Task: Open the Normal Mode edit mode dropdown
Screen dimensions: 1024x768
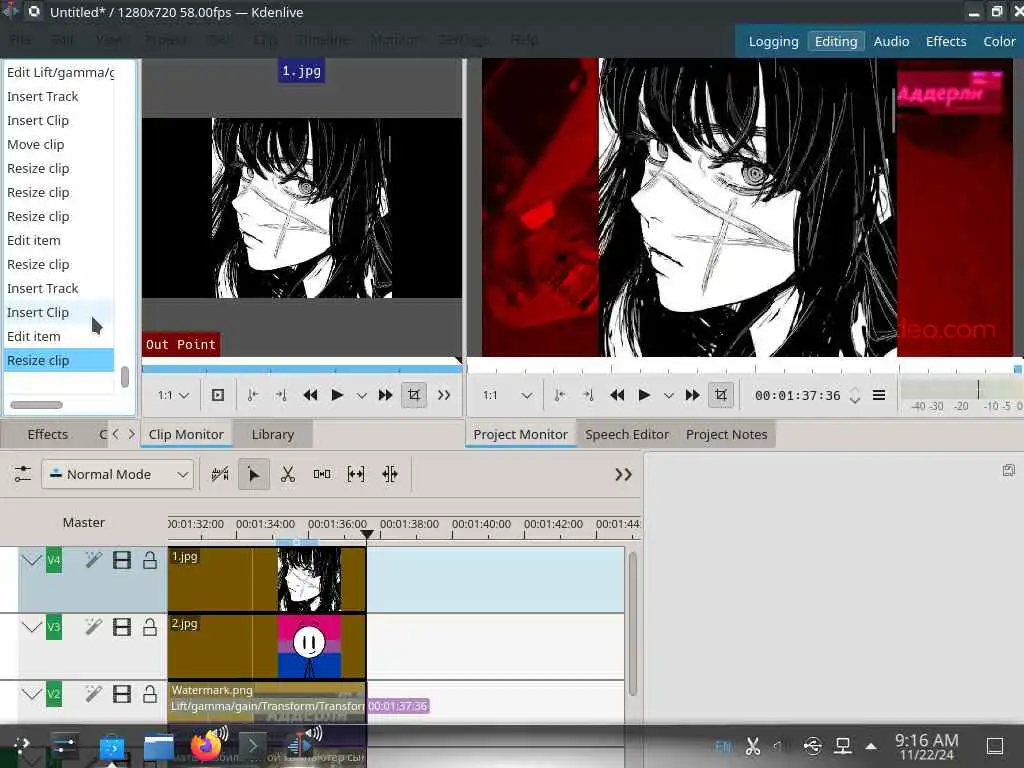Action: pos(118,474)
